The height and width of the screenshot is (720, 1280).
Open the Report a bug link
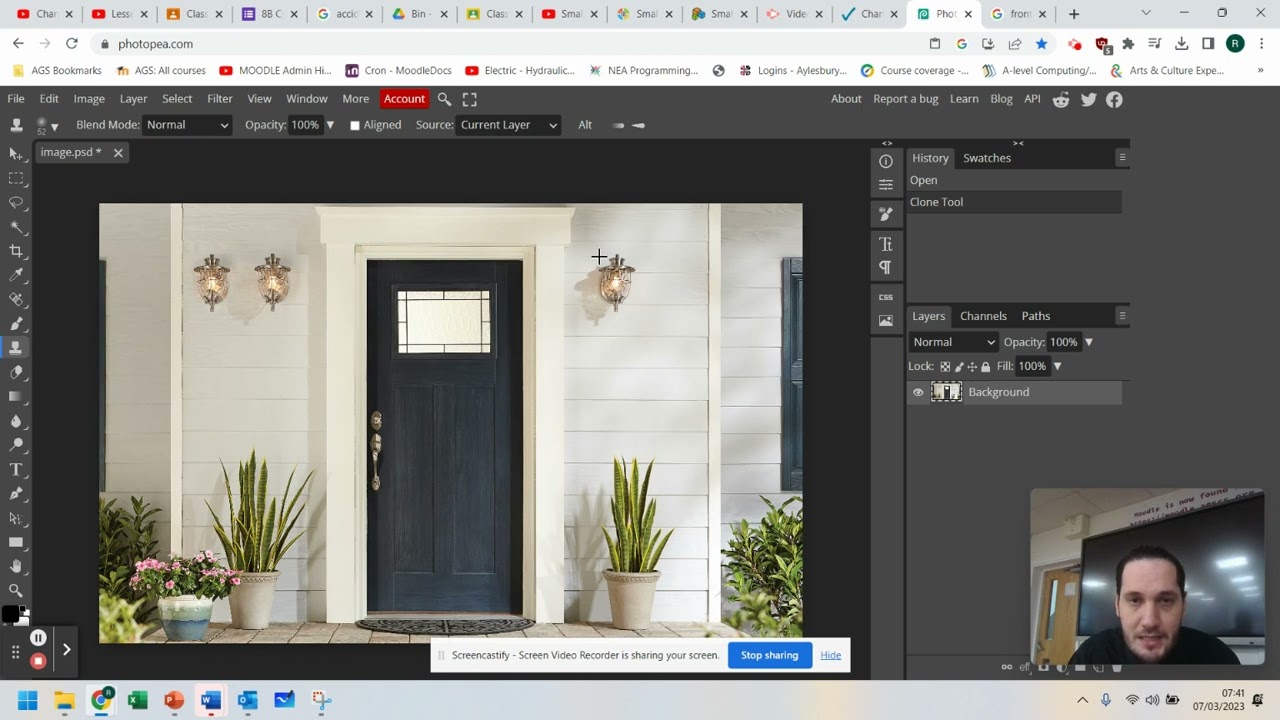pyautogui.click(x=906, y=99)
